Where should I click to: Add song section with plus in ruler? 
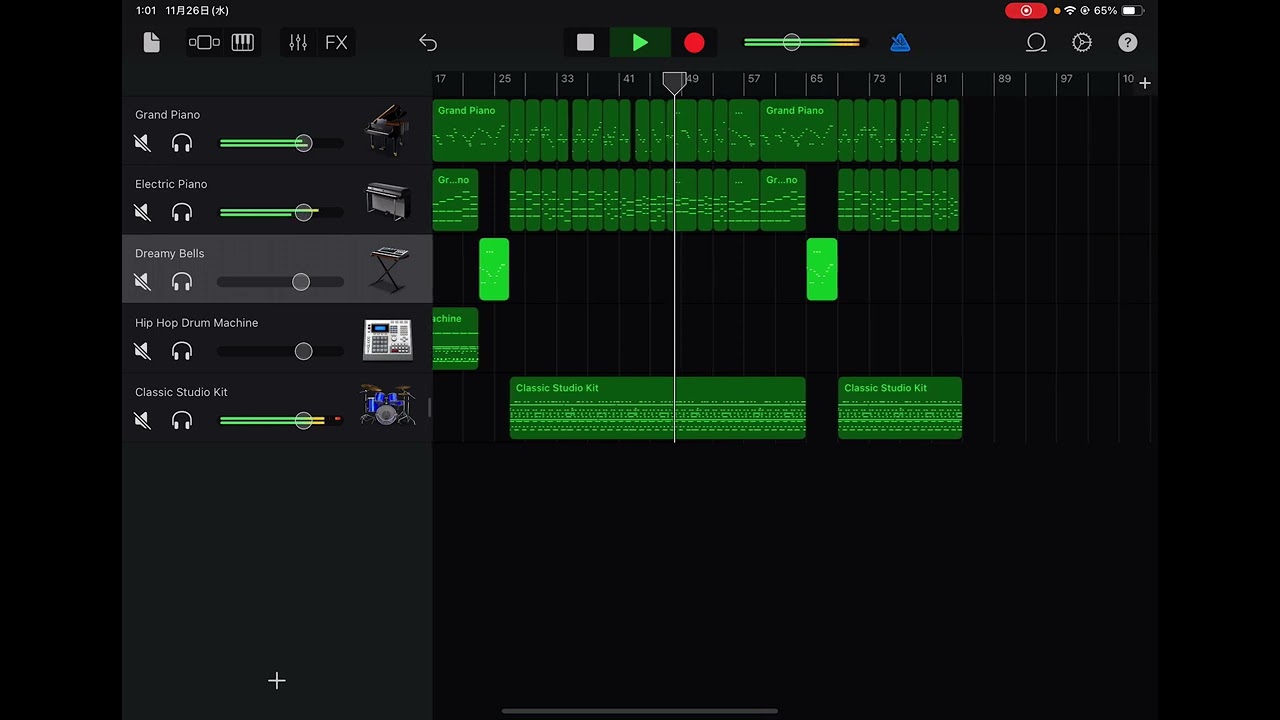[1145, 83]
